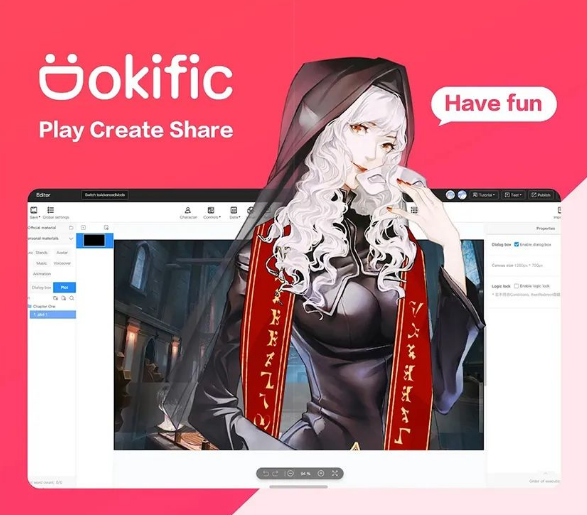Image resolution: width=587 pixels, height=515 pixels.
Task: Open the Test dropdown in header
Action: click(513, 195)
